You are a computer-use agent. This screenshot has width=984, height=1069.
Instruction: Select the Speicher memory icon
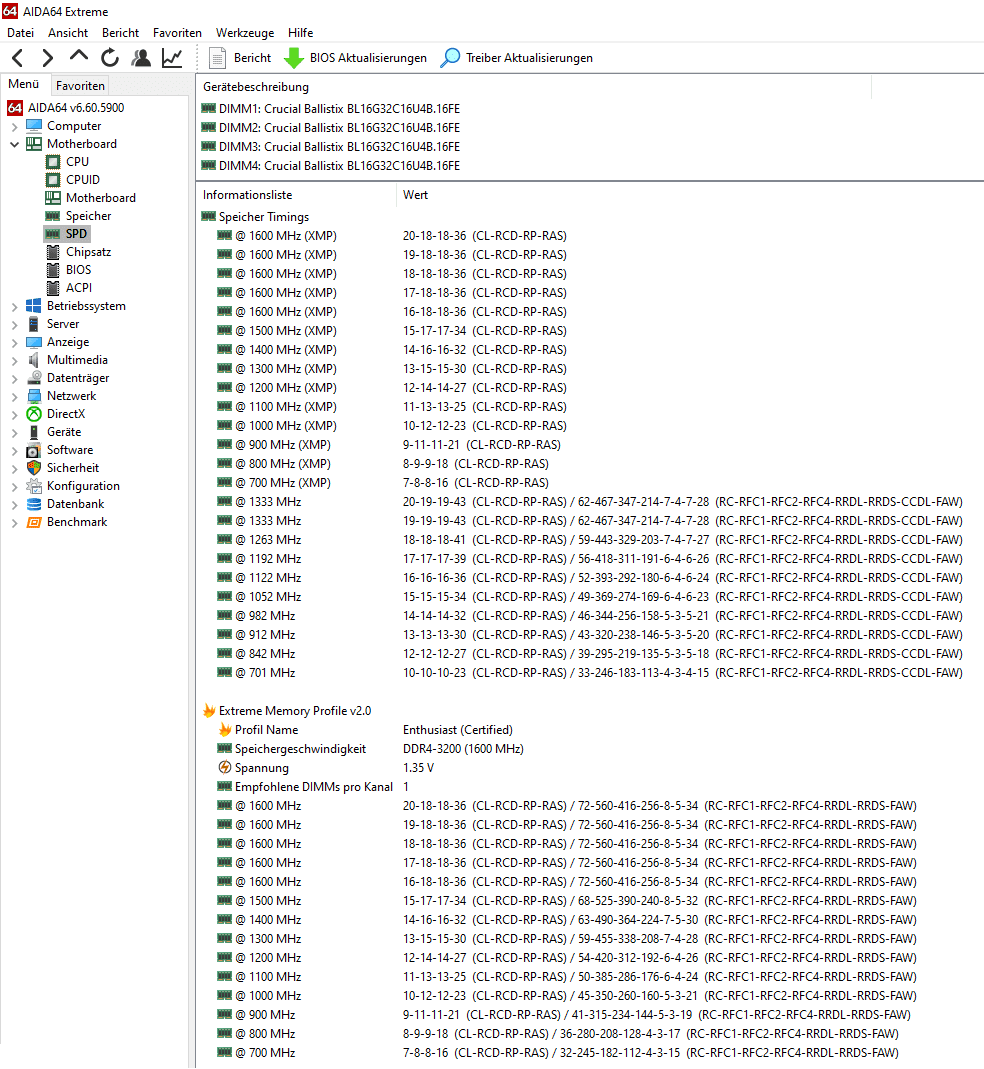click(53, 215)
